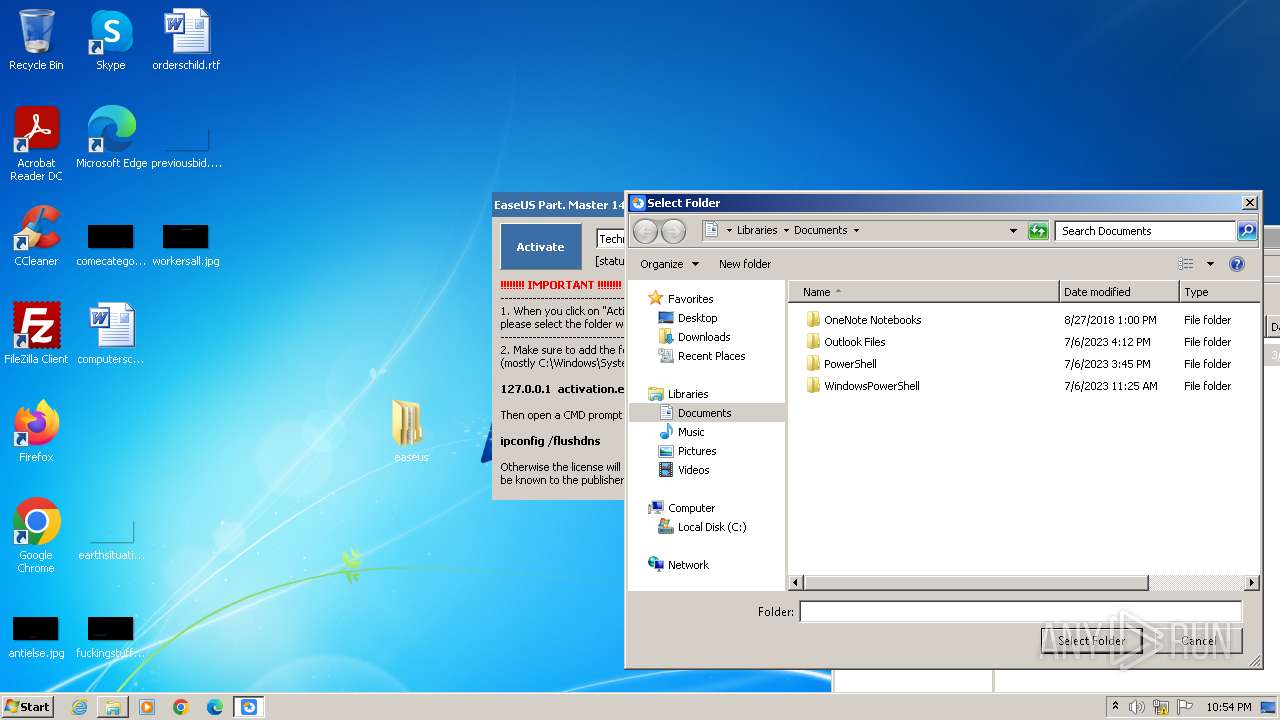This screenshot has height=720, width=1280.
Task: Click the horizontal scrollbar left arrow
Action: [796, 582]
